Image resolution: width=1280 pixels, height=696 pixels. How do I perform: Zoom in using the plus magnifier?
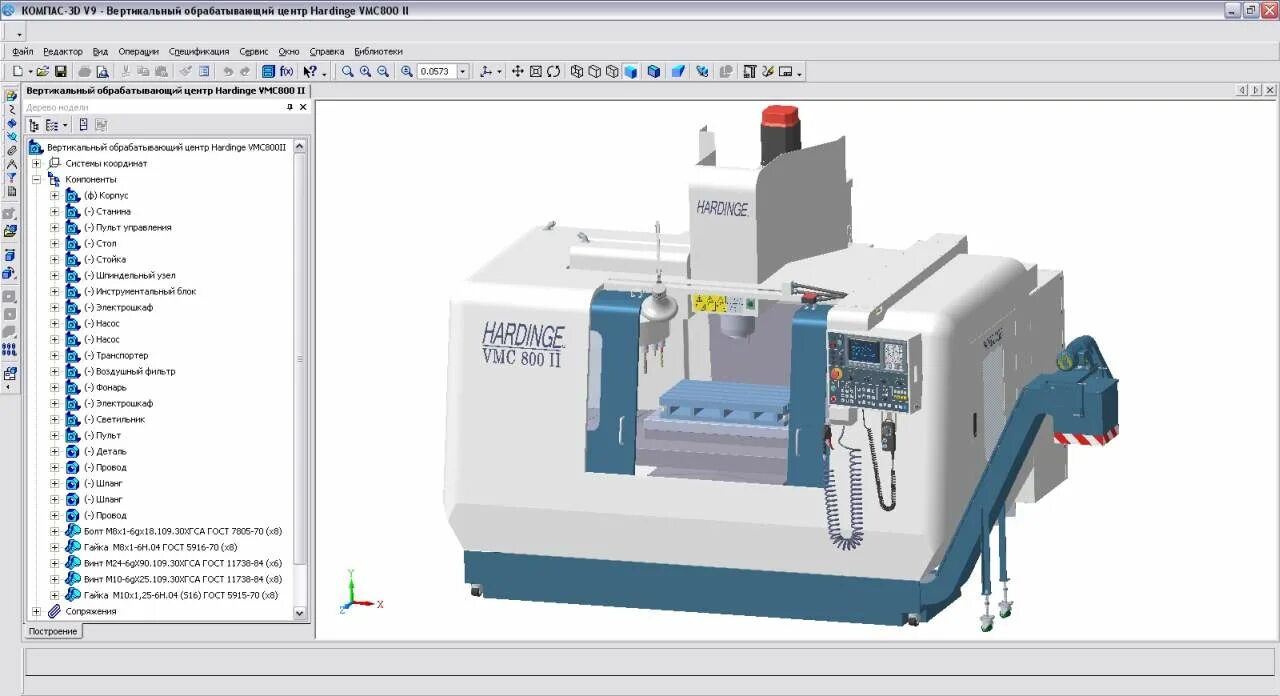[x=366, y=71]
